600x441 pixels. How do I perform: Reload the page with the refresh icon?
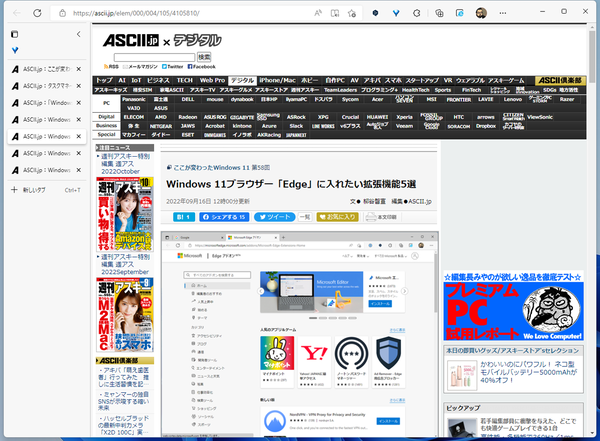coord(37,13)
